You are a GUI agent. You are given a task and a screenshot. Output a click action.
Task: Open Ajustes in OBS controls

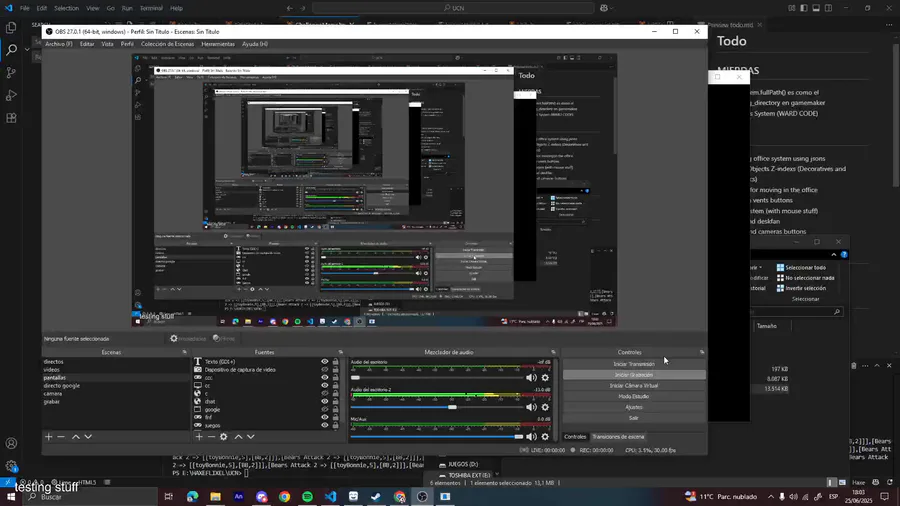pos(634,407)
